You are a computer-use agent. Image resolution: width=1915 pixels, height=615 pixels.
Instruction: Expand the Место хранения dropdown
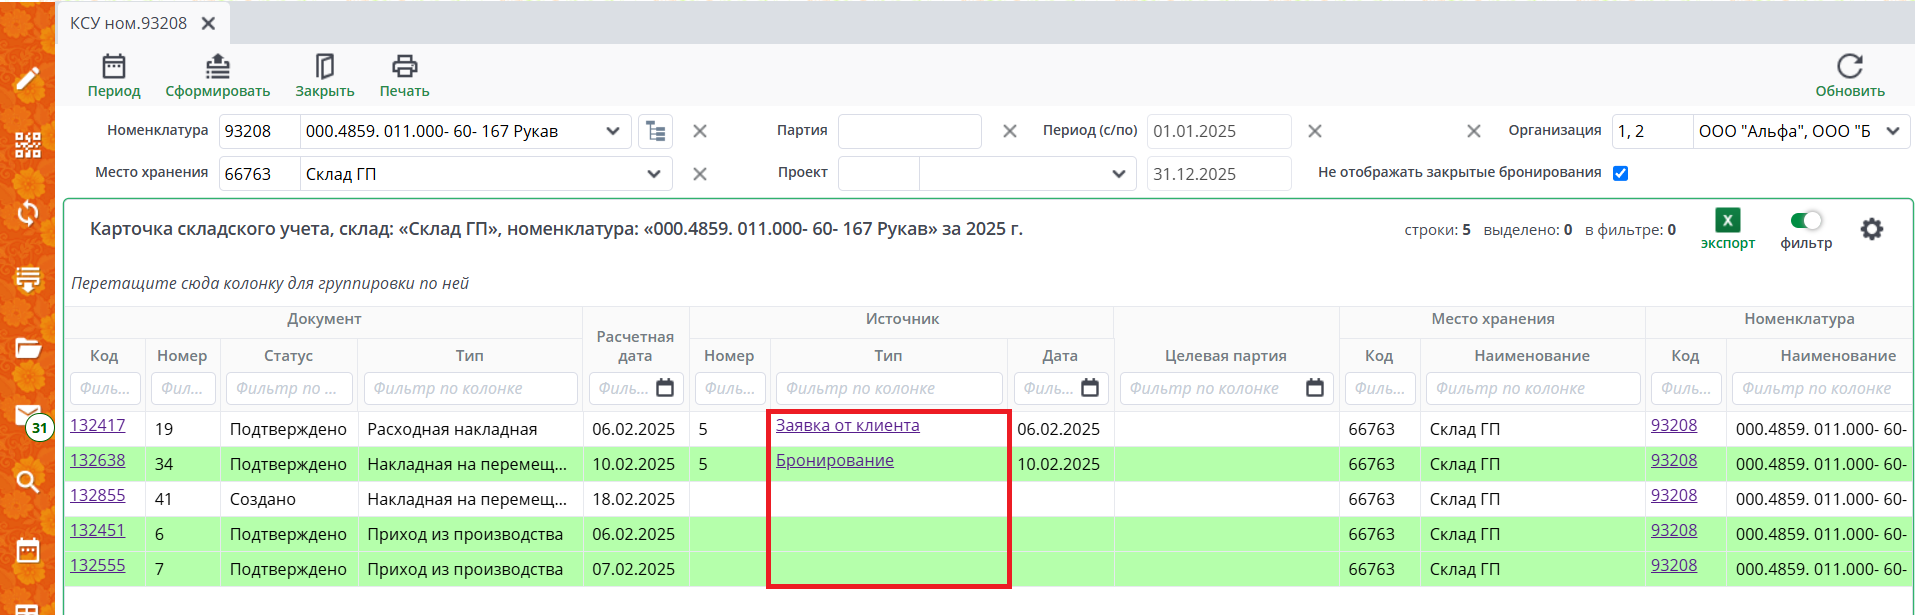[654, 174]
